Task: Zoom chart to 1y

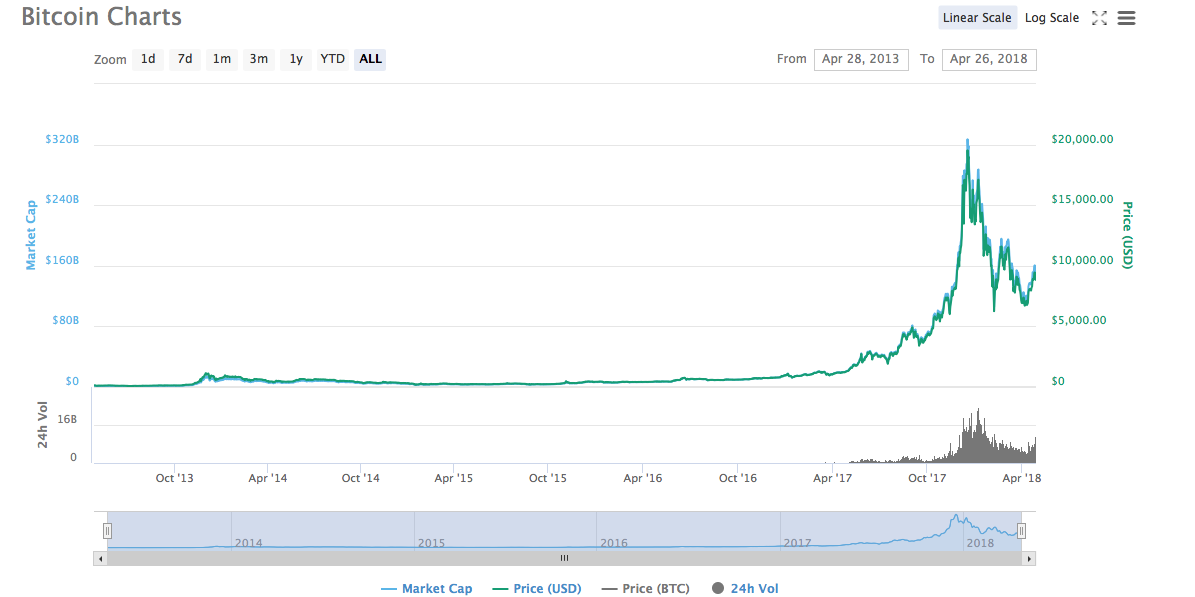Action: (296, 59)
